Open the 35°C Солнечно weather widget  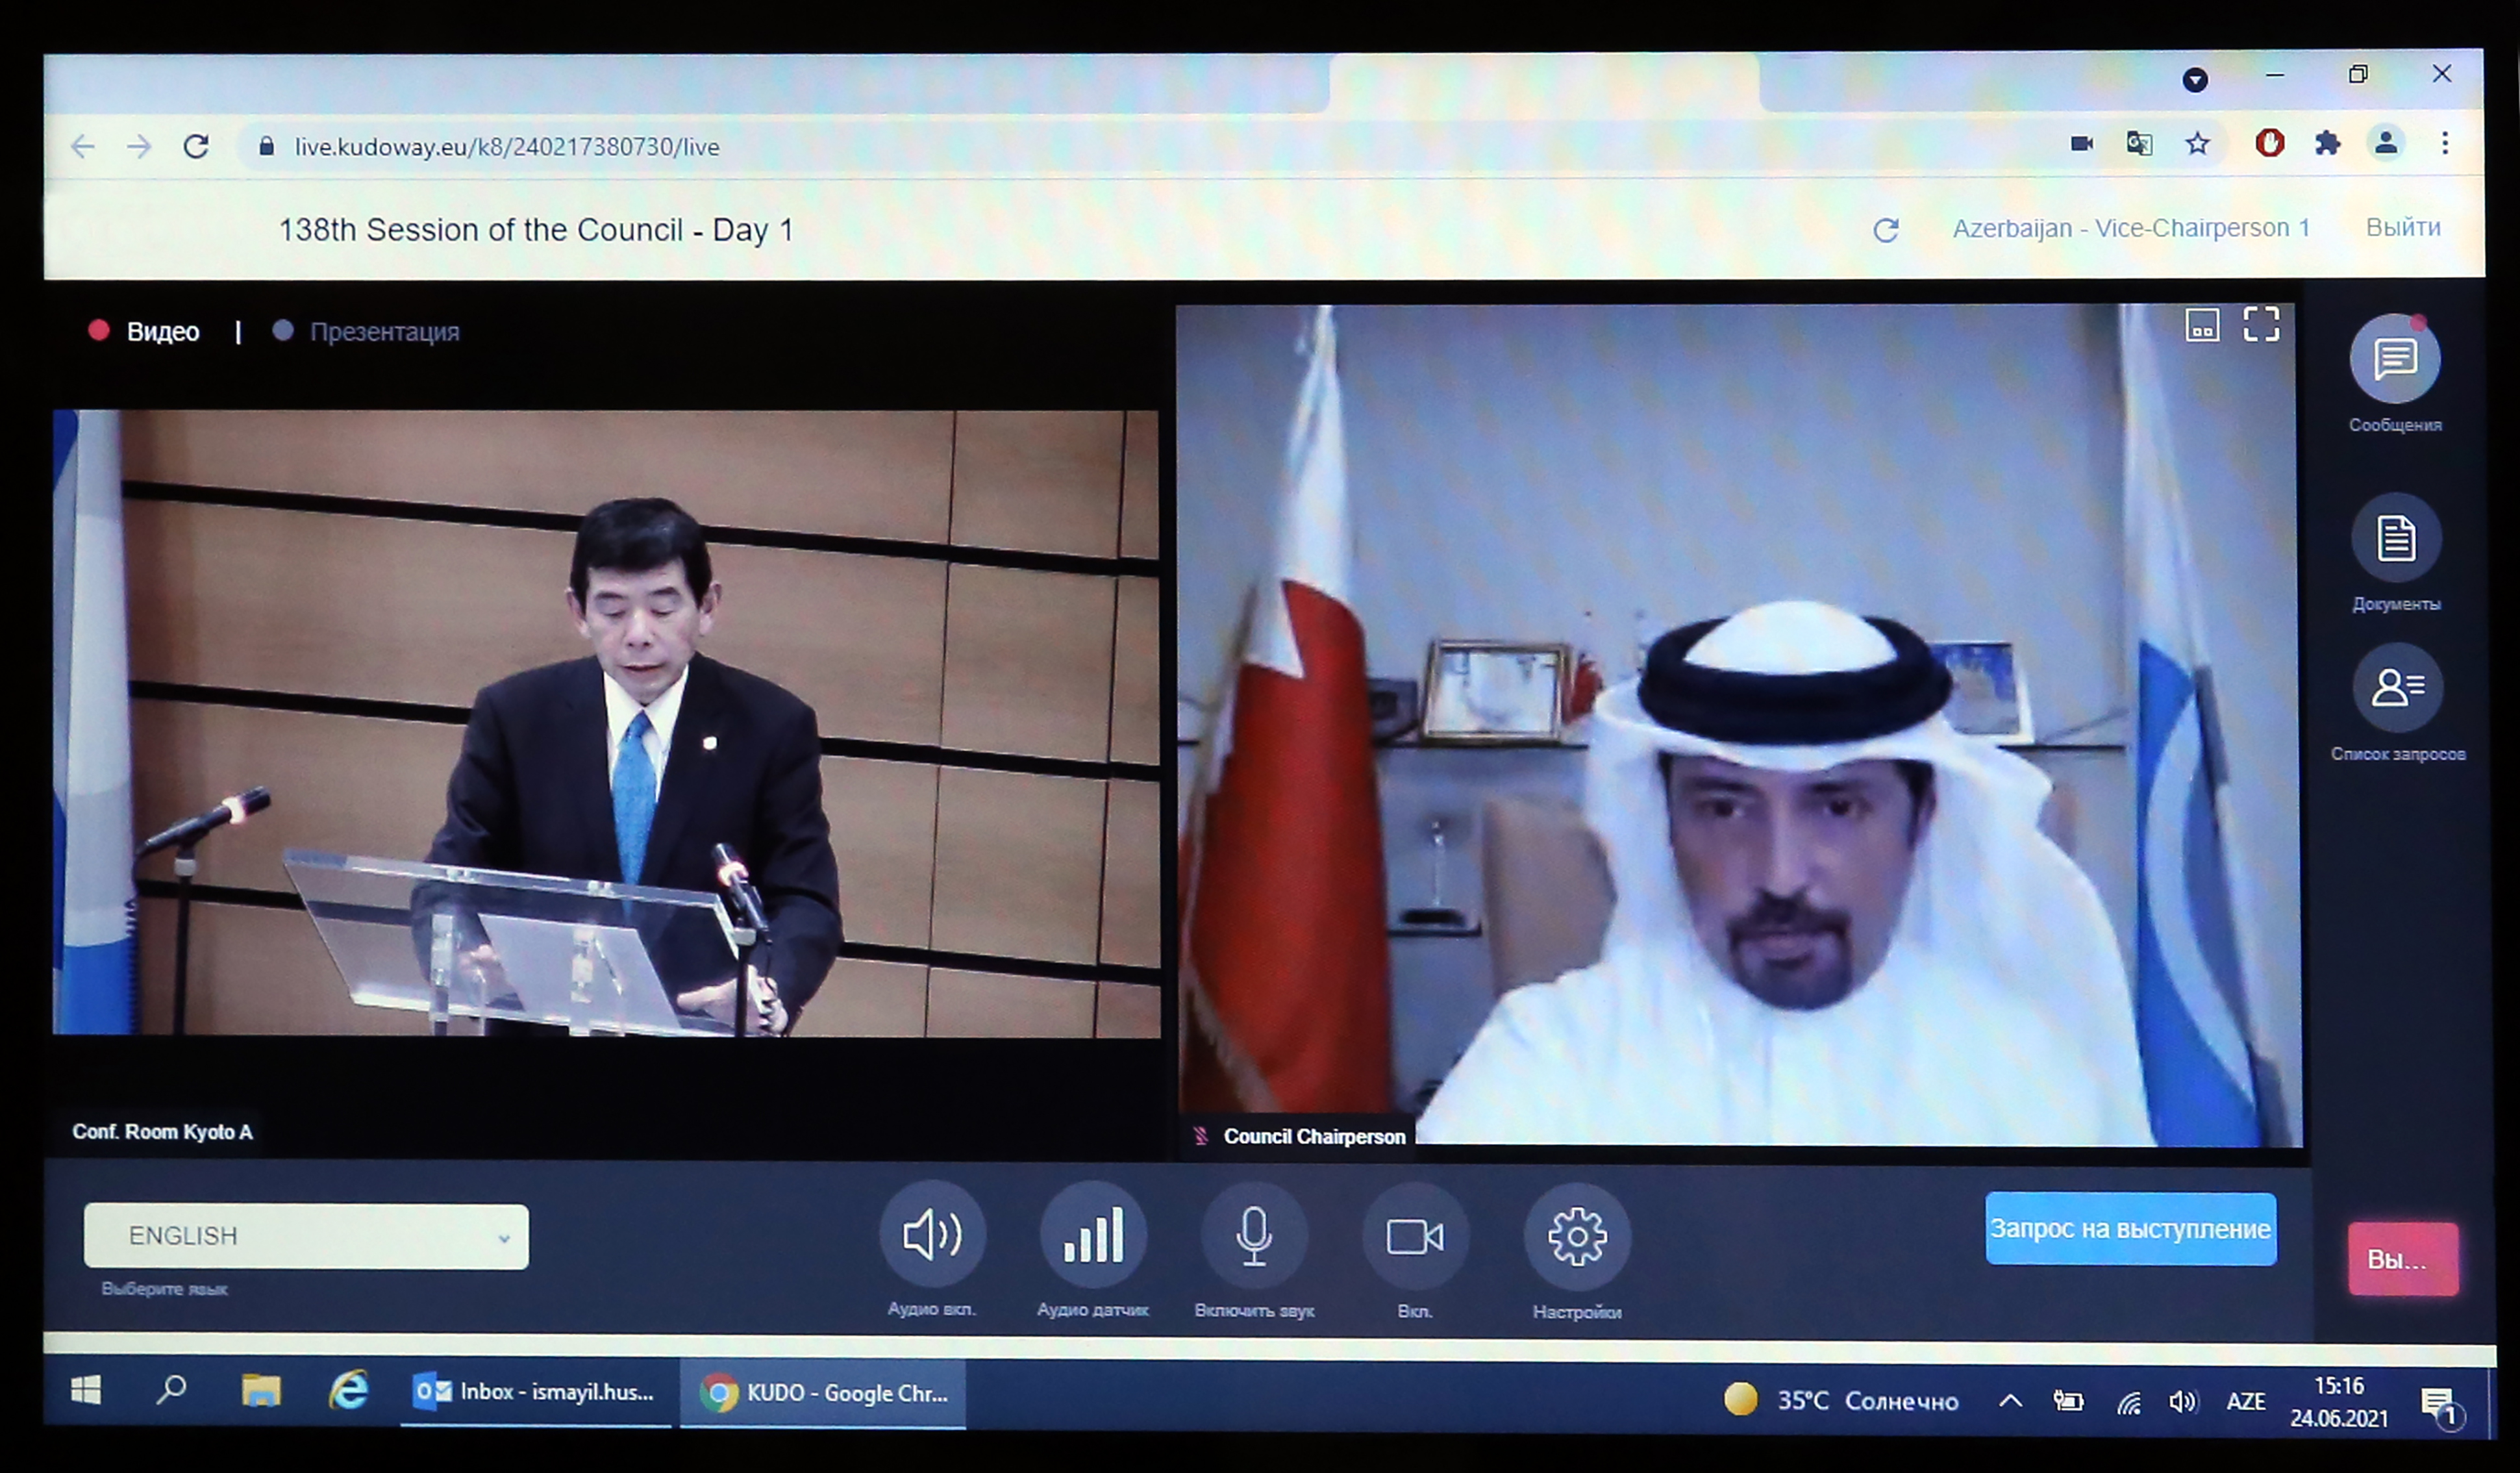1841,1400
